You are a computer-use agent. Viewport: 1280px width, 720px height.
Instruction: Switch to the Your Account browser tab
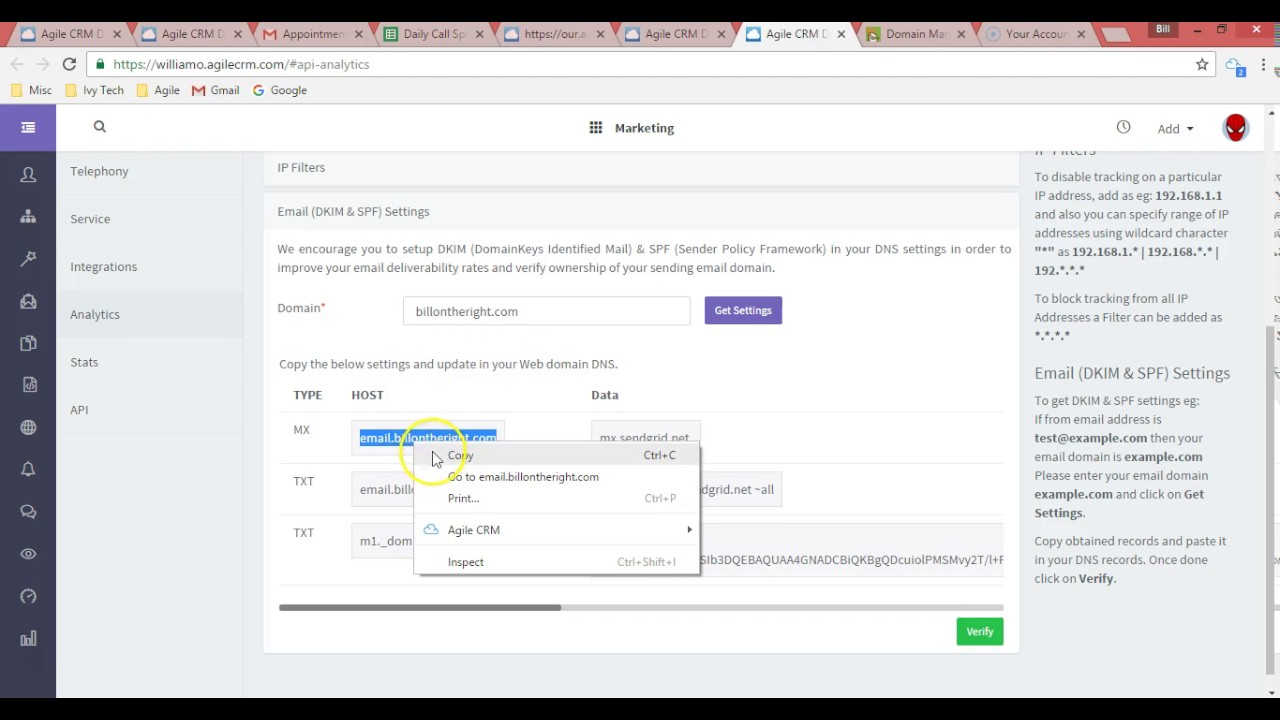pos(1036,34)
